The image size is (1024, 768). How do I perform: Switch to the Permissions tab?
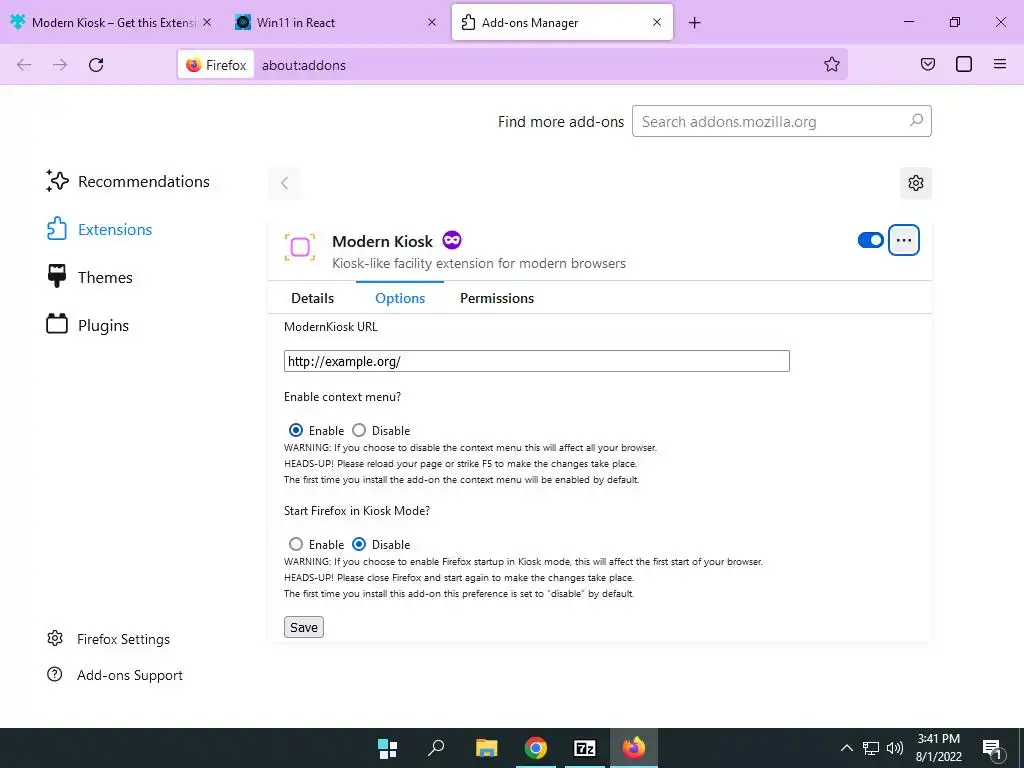click(497, 298)
